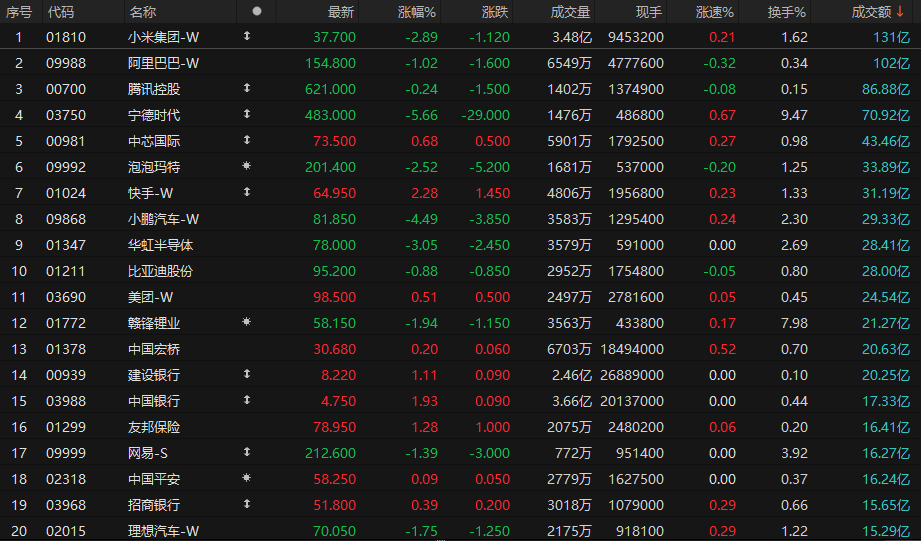The width and height of the screenshot is (921, 541).
Task: Click speed percent 0.67
Action: (722, 115)
